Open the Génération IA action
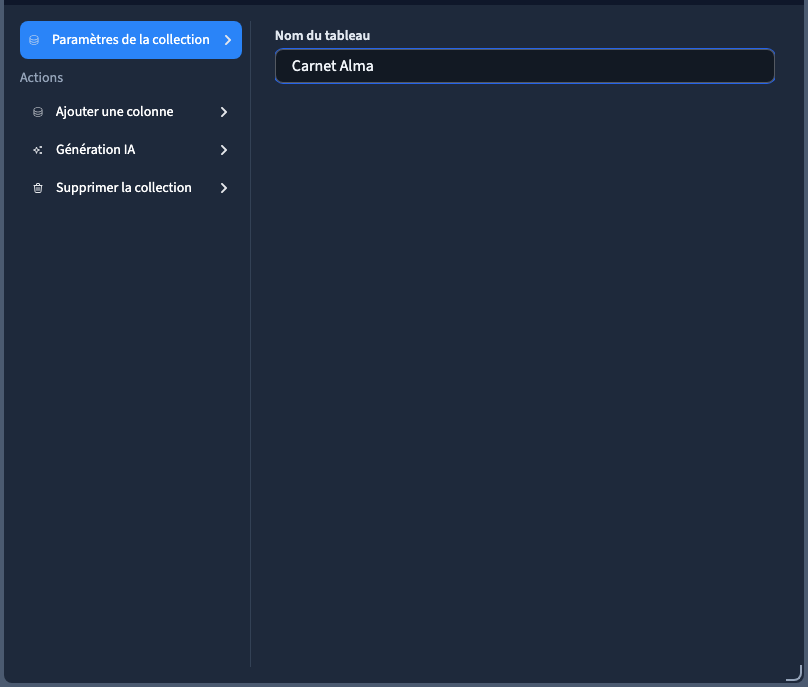 pos(131,150)
